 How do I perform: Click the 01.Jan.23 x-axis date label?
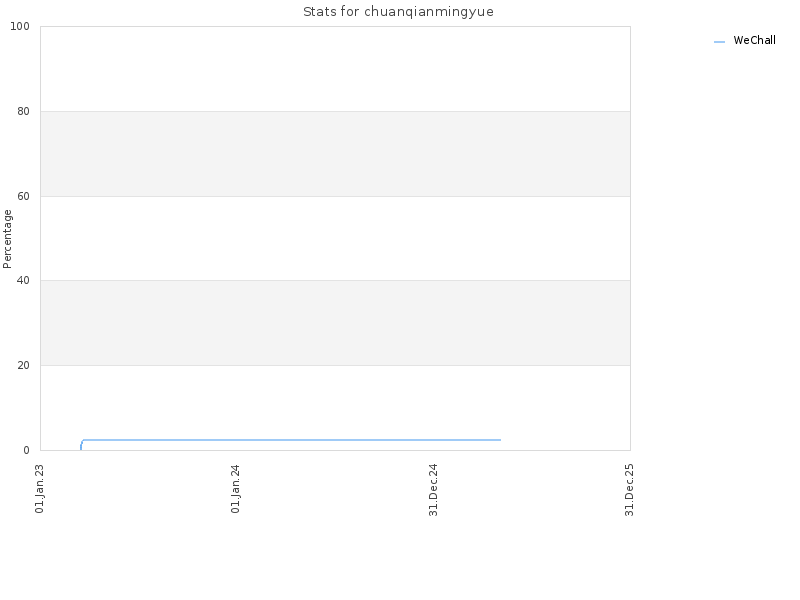pyautogui.click(x=39, y=488)
